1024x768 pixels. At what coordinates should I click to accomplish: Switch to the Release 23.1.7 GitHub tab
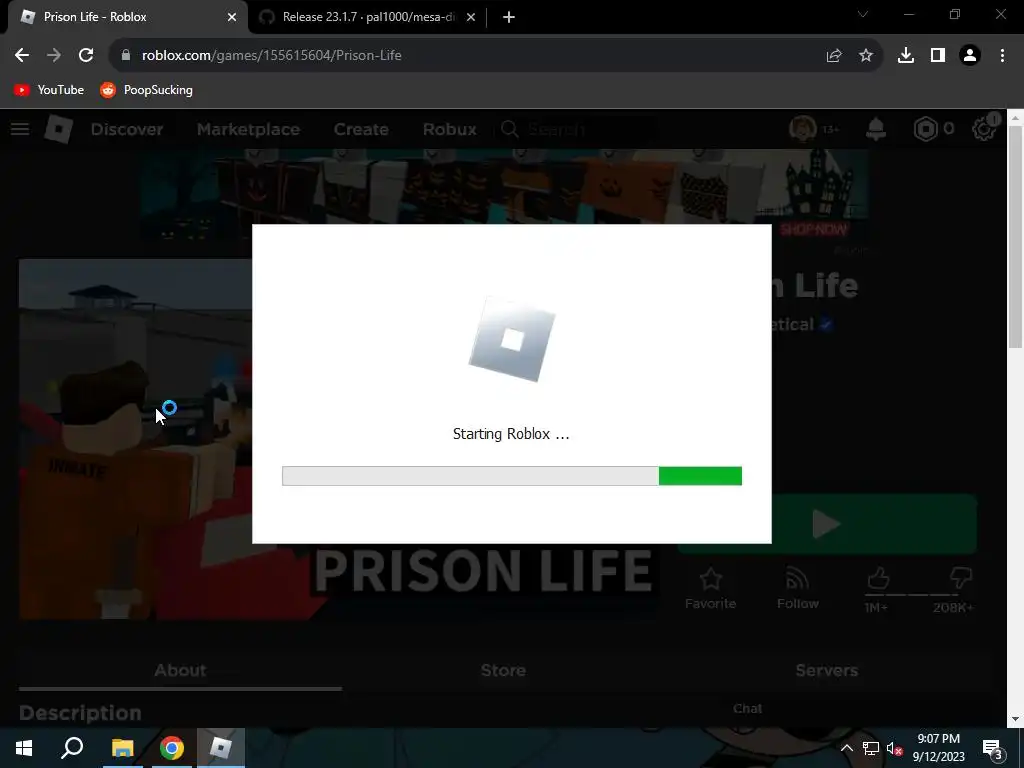point(366,17)
